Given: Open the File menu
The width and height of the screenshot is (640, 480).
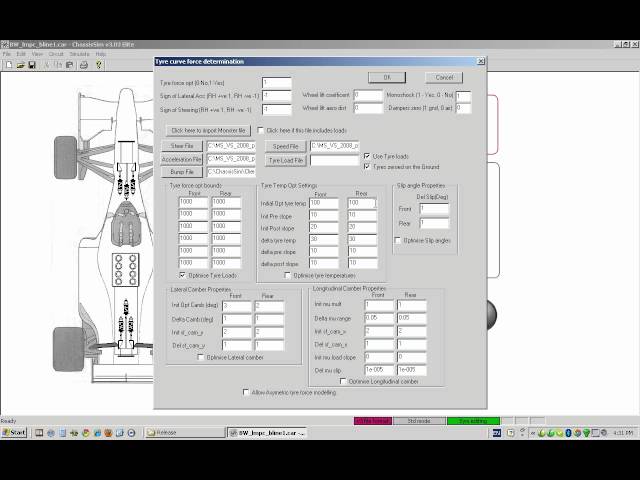Looking at the screenshot, I should [7, 54].
